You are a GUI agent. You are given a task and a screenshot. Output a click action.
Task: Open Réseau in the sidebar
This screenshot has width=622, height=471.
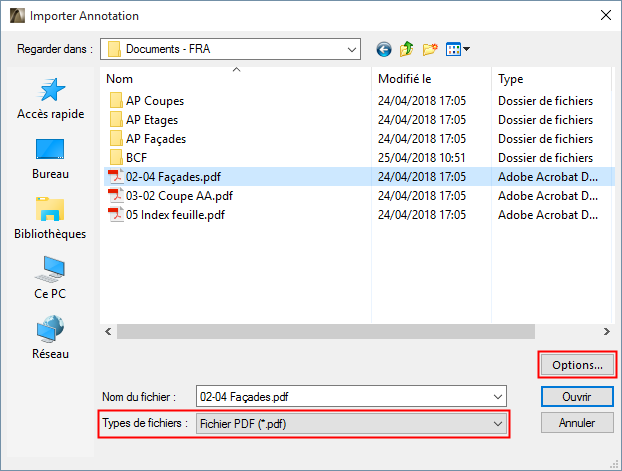coord(51,338)
